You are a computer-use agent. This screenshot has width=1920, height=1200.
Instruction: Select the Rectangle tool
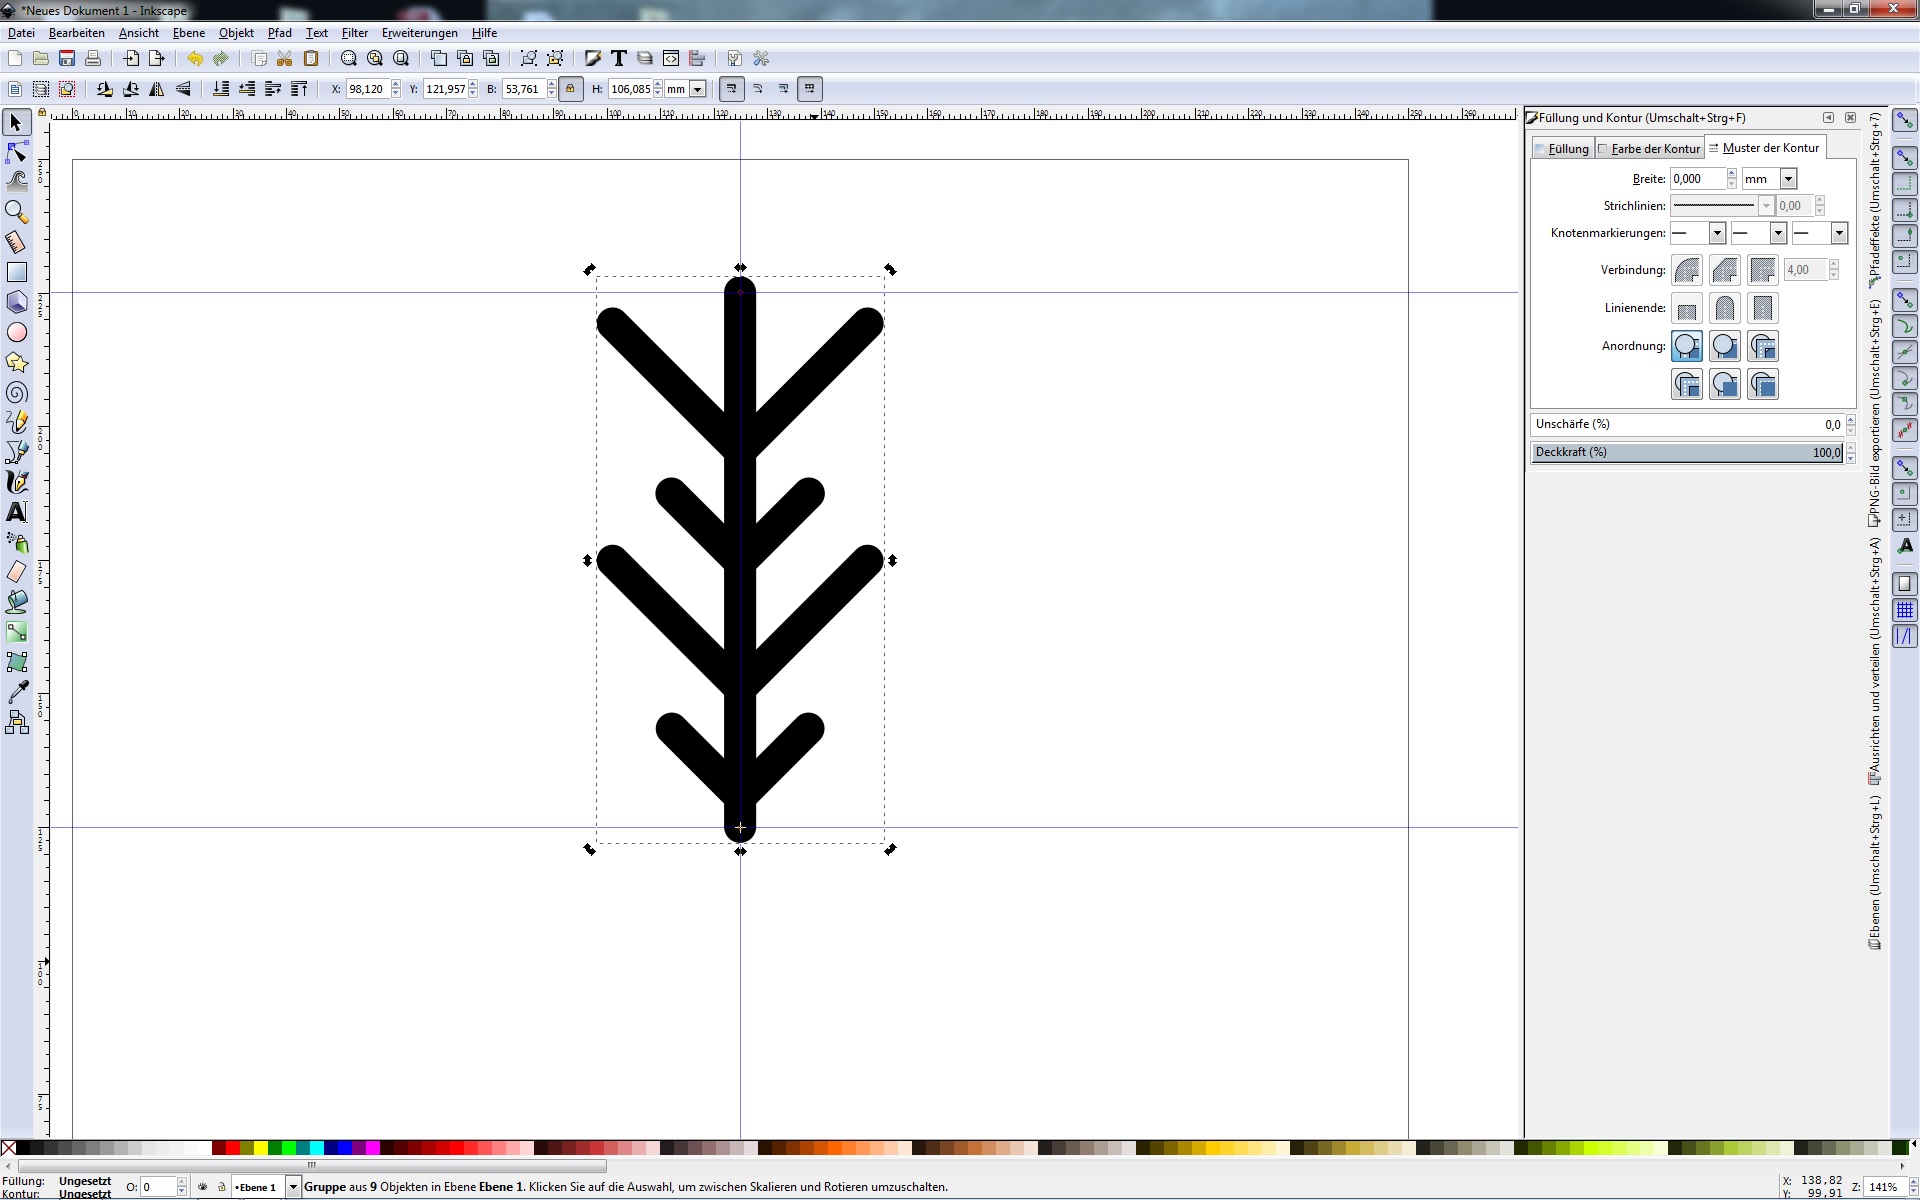click(16, 272)
